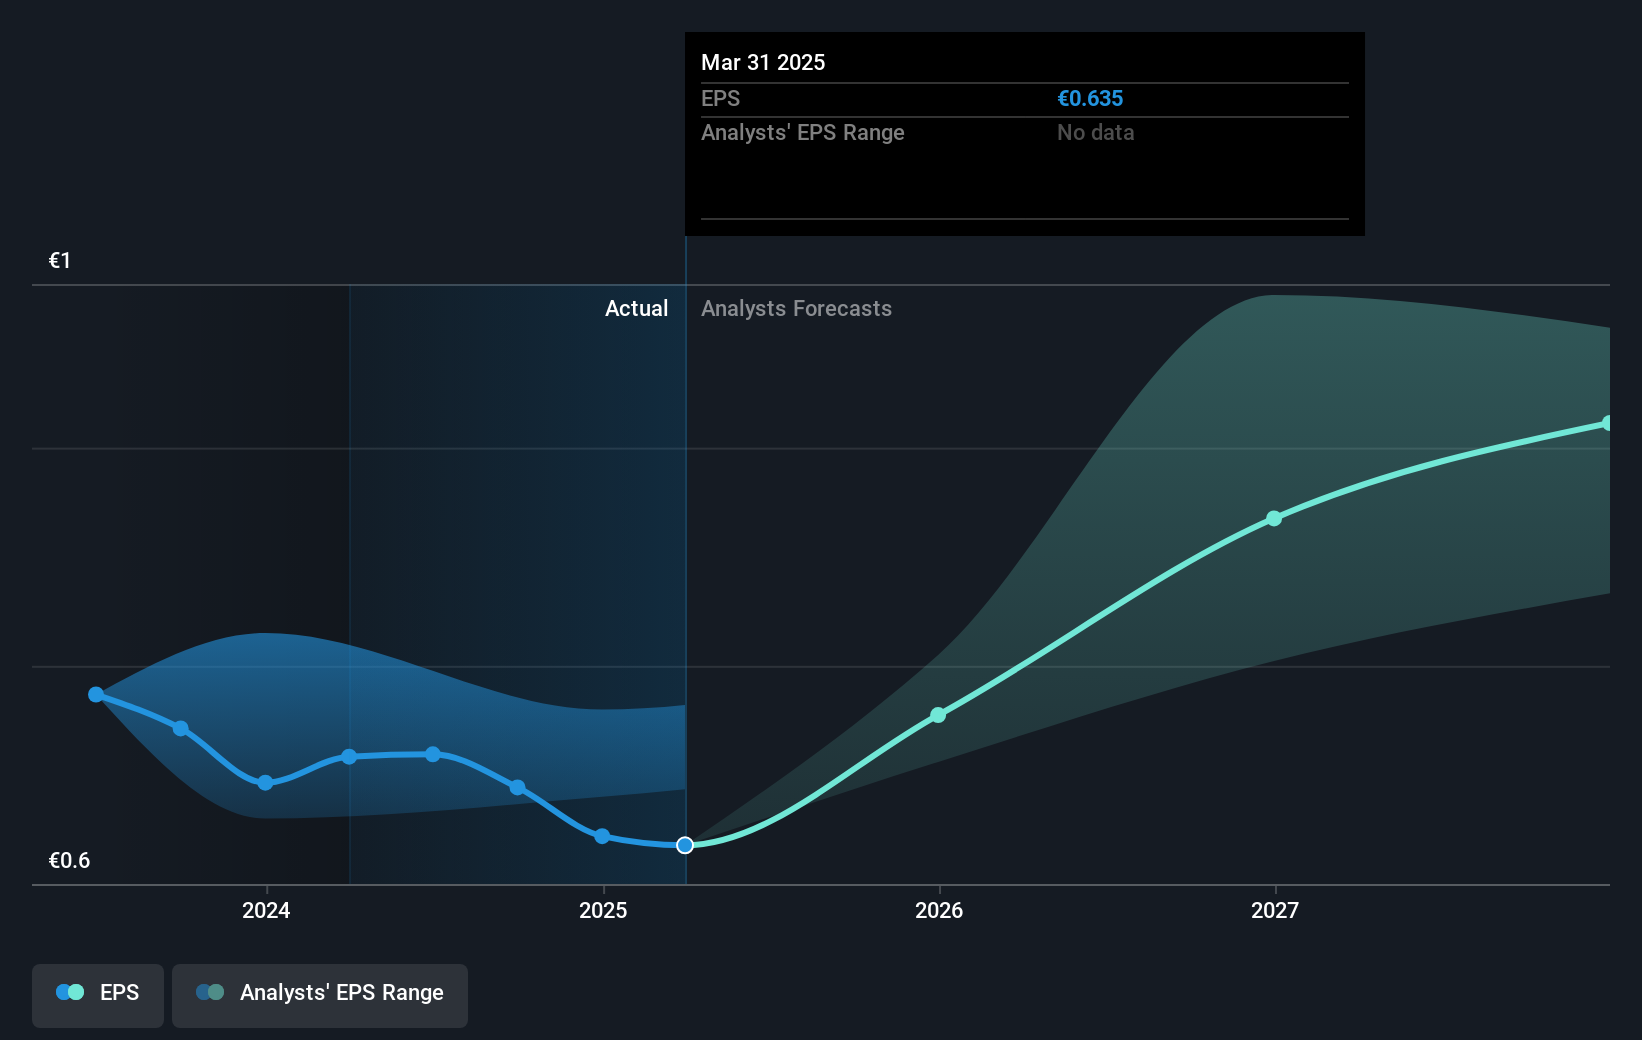
Task: Click the Actual section label
Action: pyautogui.click(x=636, y=309)
